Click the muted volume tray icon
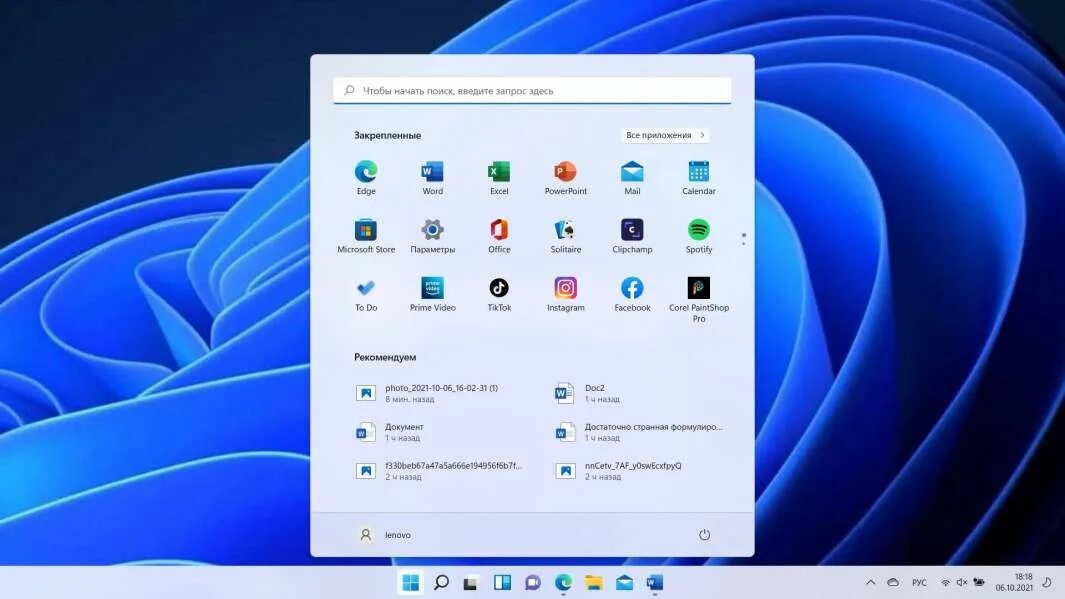The image size is (1065, 599). click(962, 583)
